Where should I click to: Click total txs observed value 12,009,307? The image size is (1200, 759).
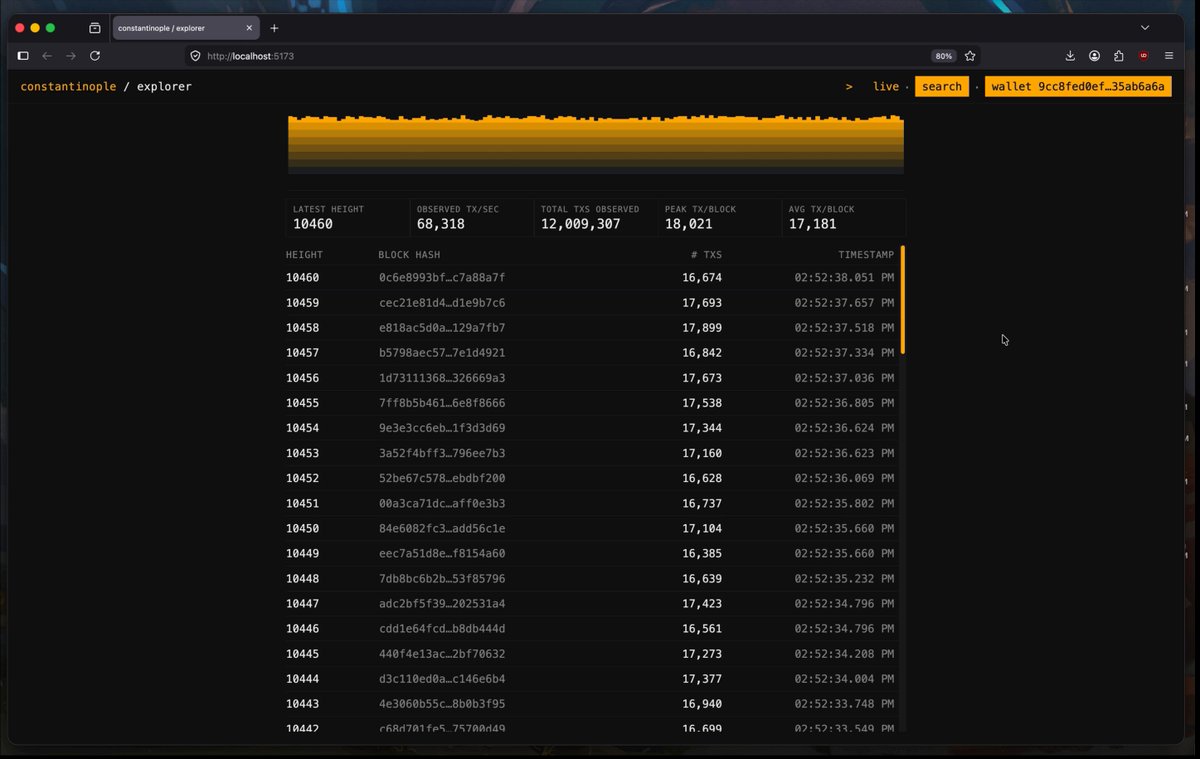click(581, 224)
